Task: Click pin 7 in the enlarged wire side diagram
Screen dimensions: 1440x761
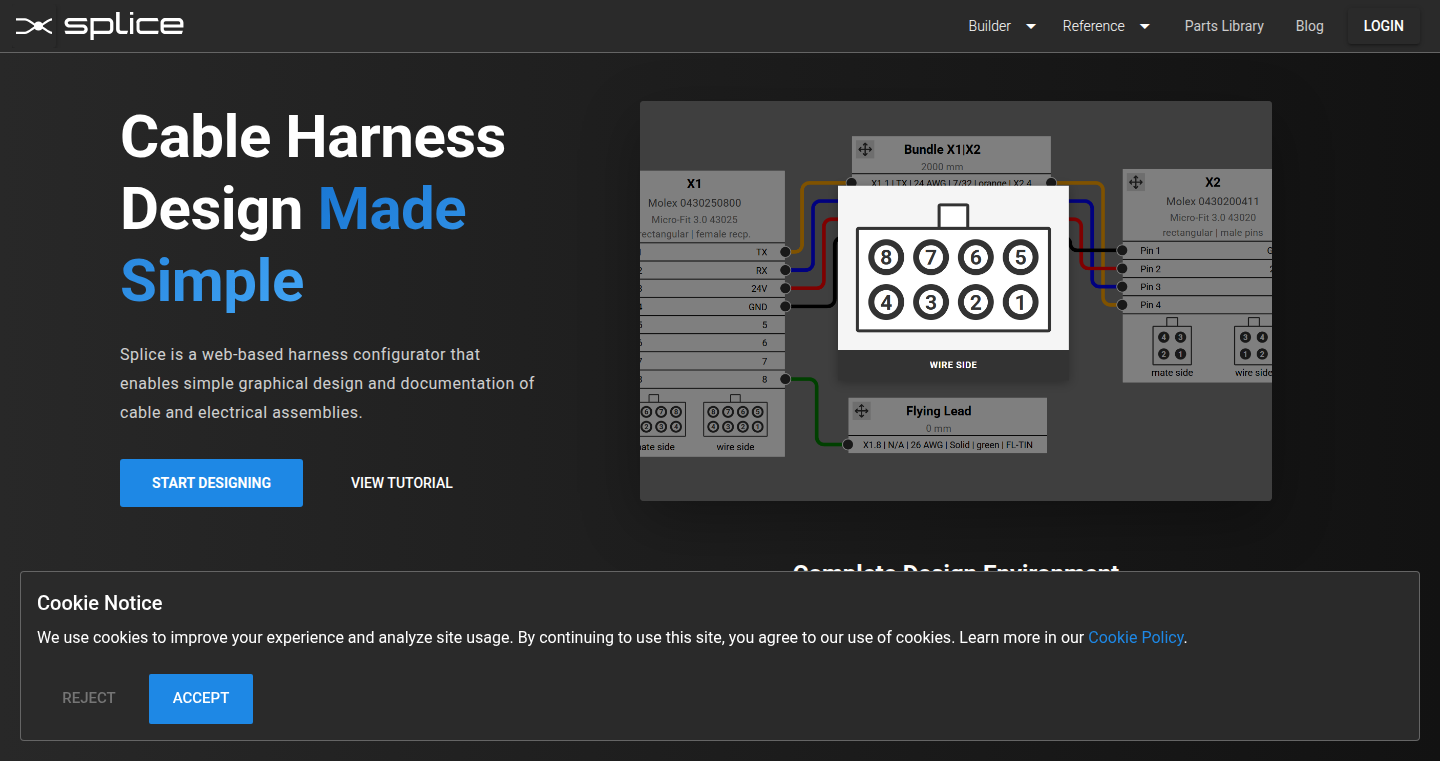Action: [930, 258]
